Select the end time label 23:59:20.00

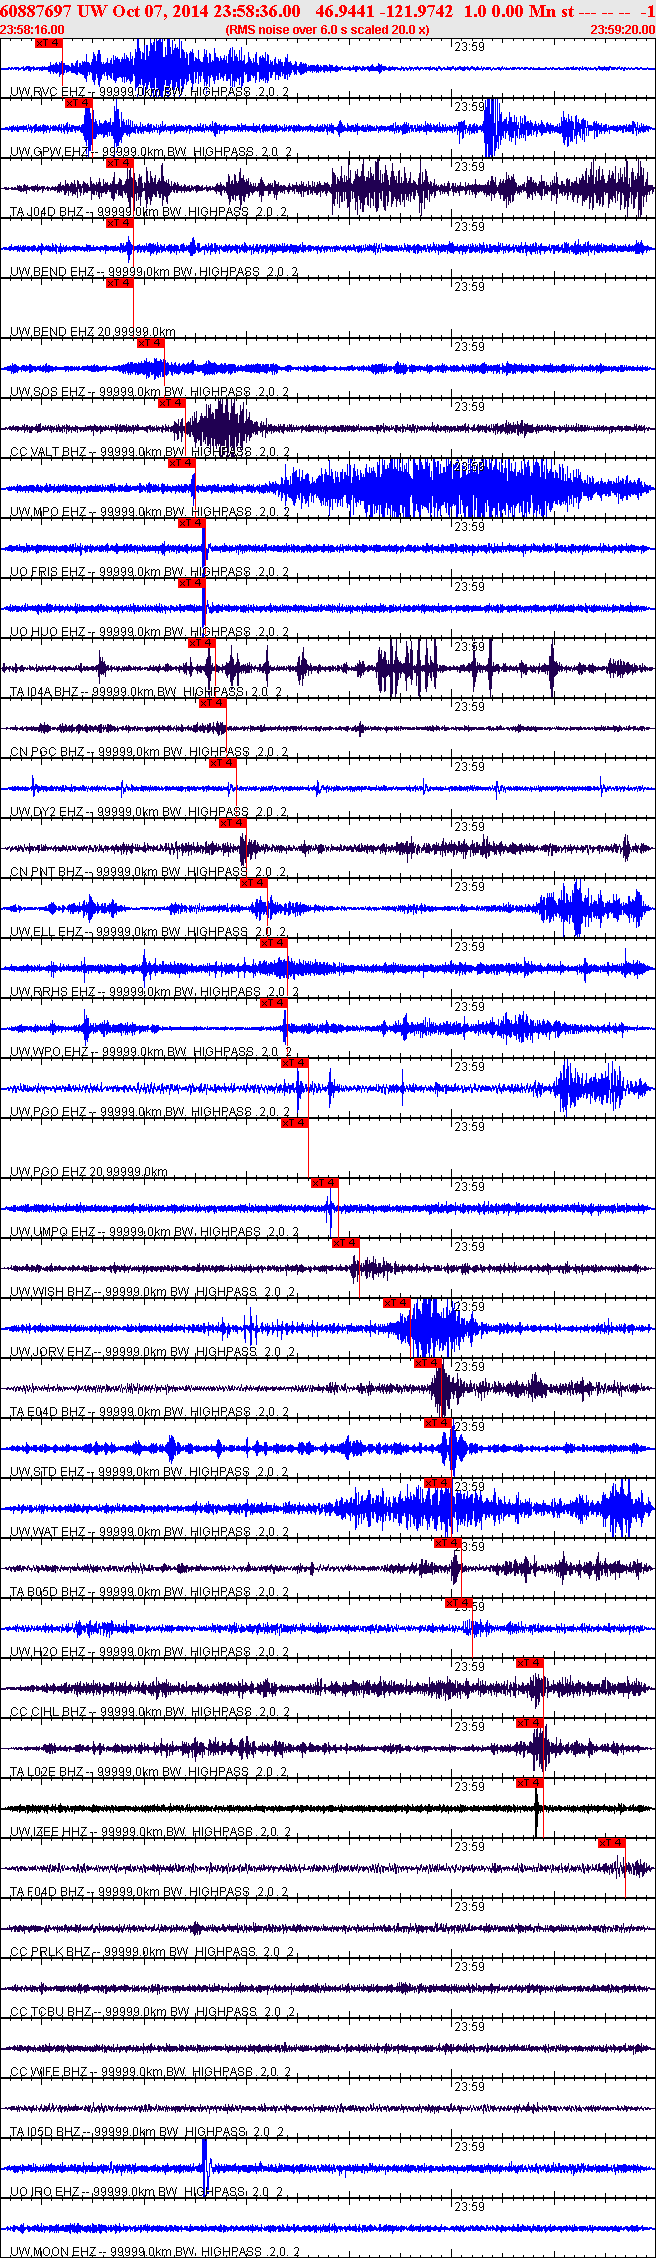pyautogui.click(x=622, y=30)
